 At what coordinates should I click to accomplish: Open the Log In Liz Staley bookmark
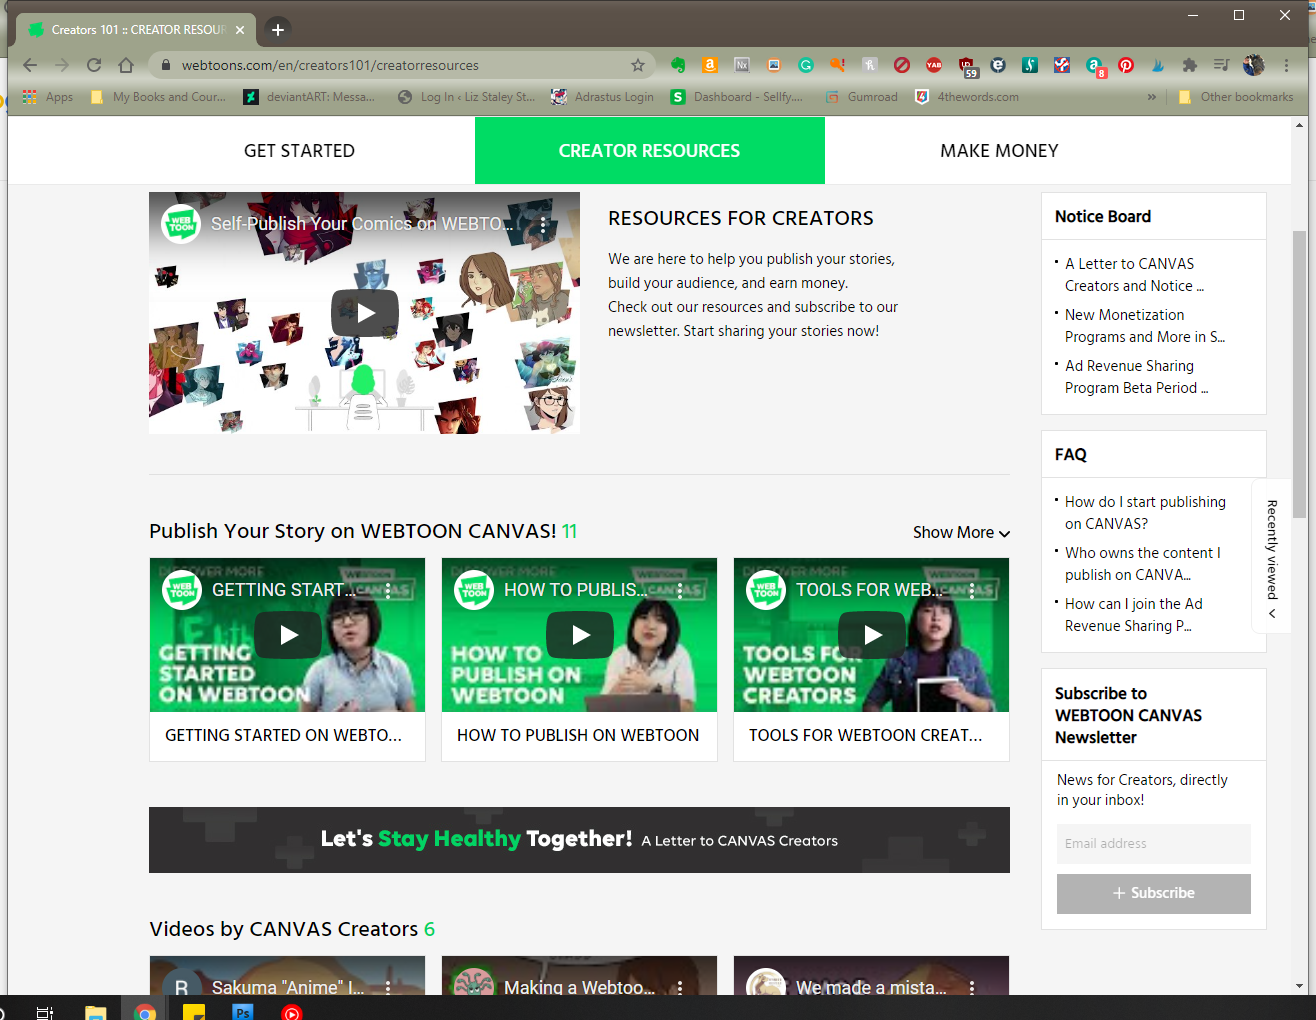click(x=466, y=97)
